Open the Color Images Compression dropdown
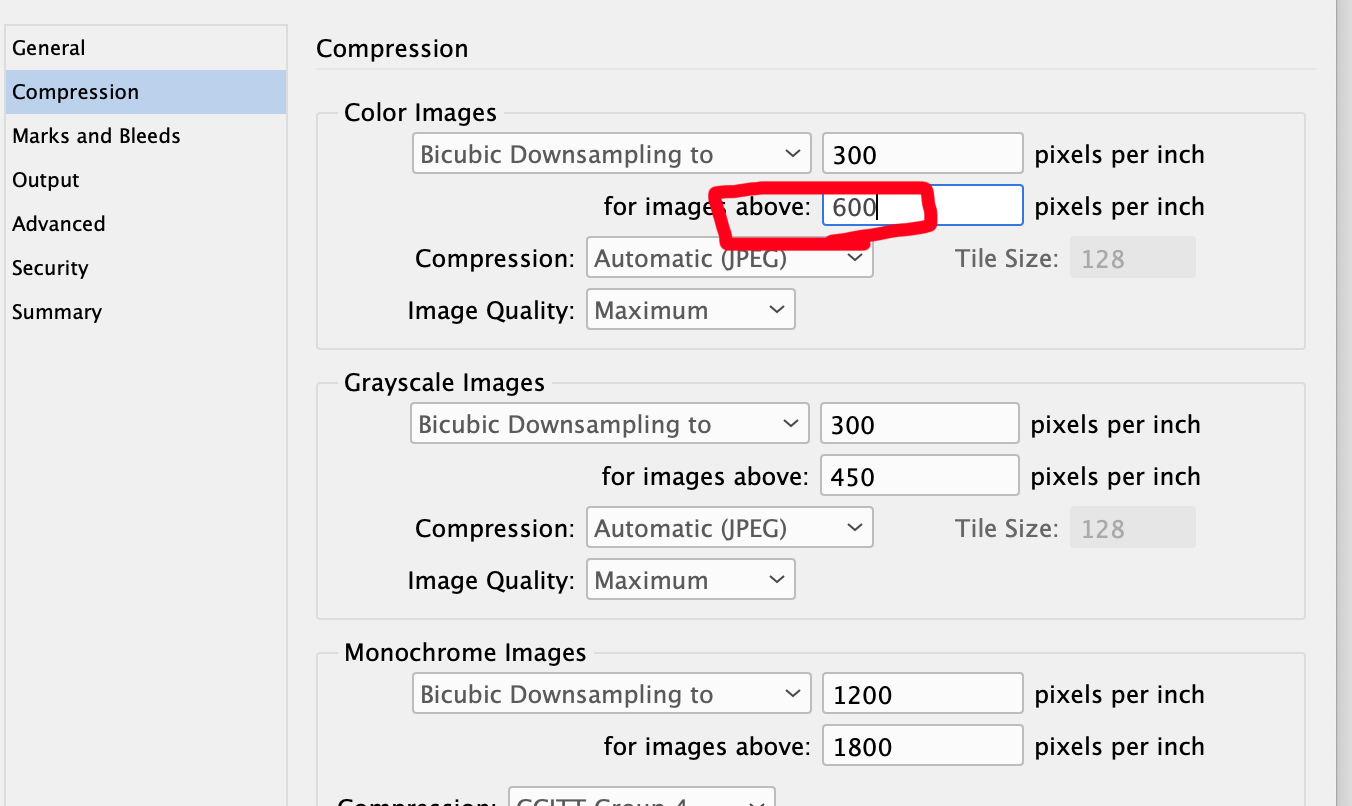The image size is (1352, 806). click(729, 258)
